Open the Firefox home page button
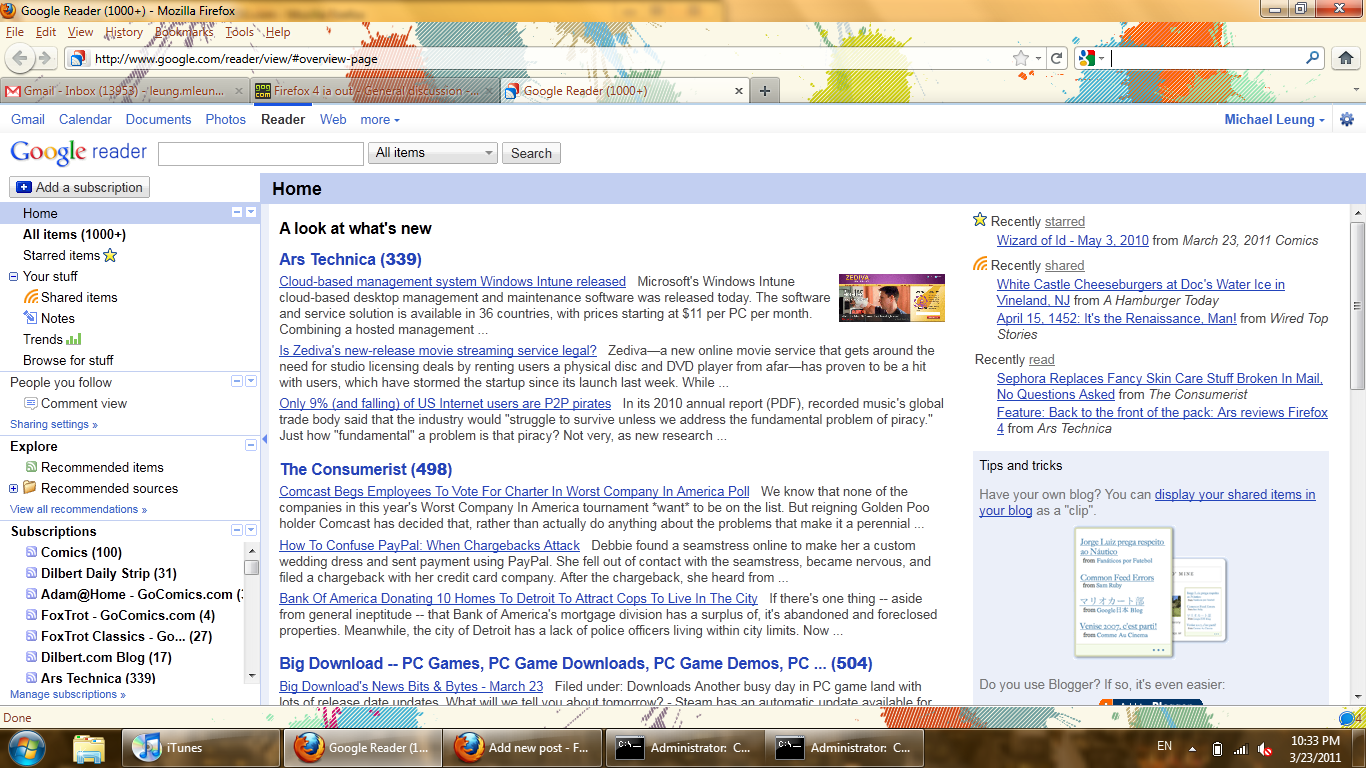Screen dimensions: 1366x768 1346,58
